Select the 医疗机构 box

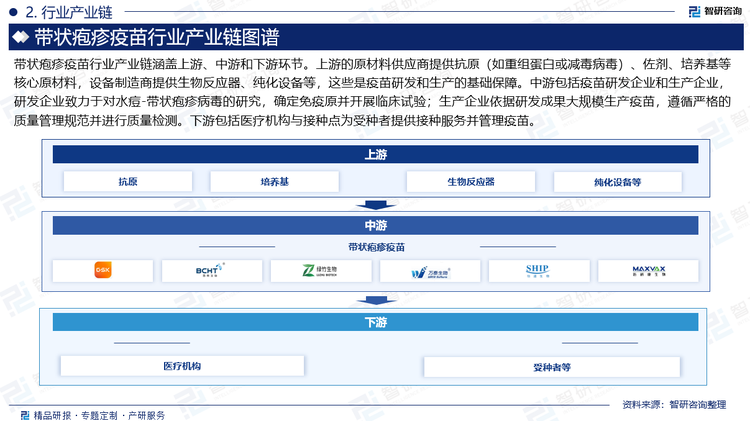[x=182, y=366]
